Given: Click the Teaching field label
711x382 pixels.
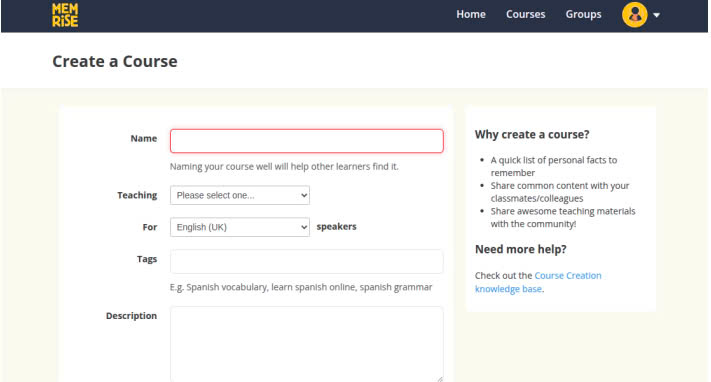Looking at the screenshot, I should (x=137, y=195).
